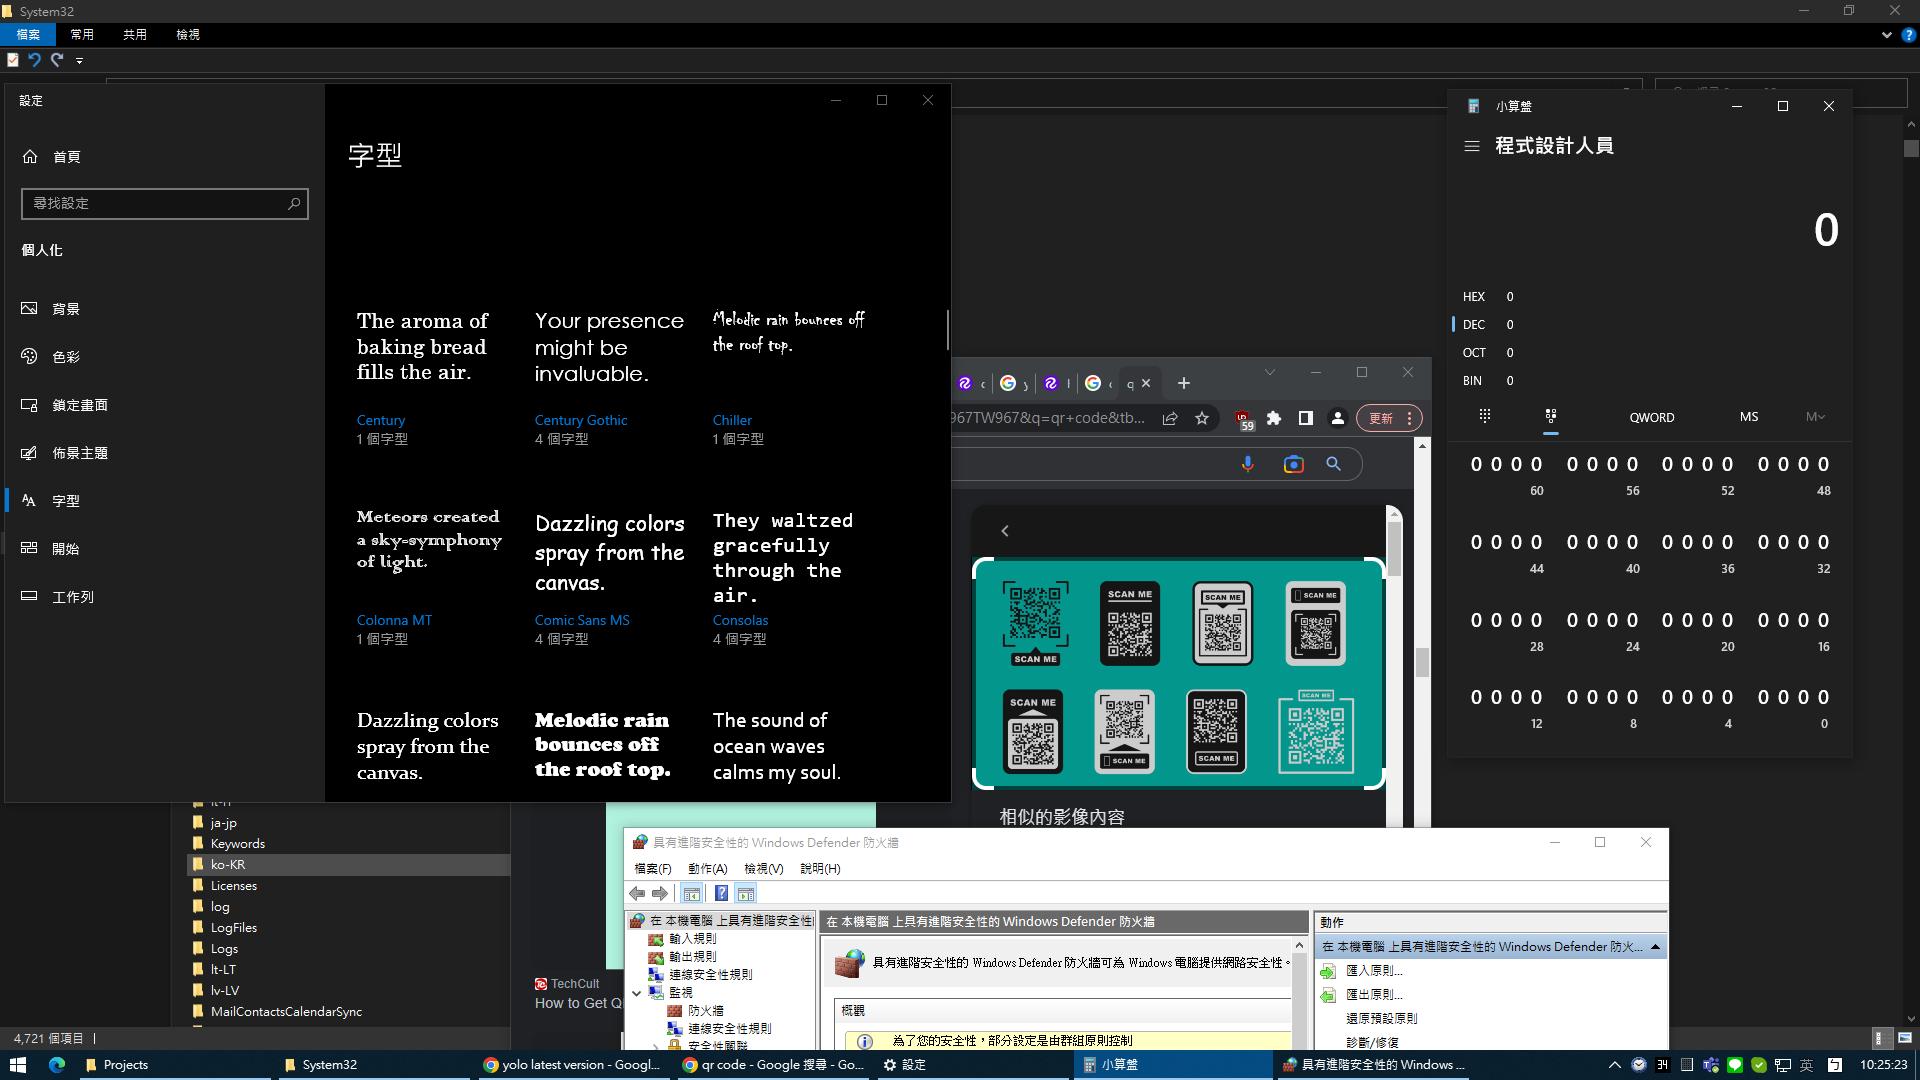The width and height of the screenshot is (1920, 1080).
Task: Open the Consolas font link
Action: 740,620
